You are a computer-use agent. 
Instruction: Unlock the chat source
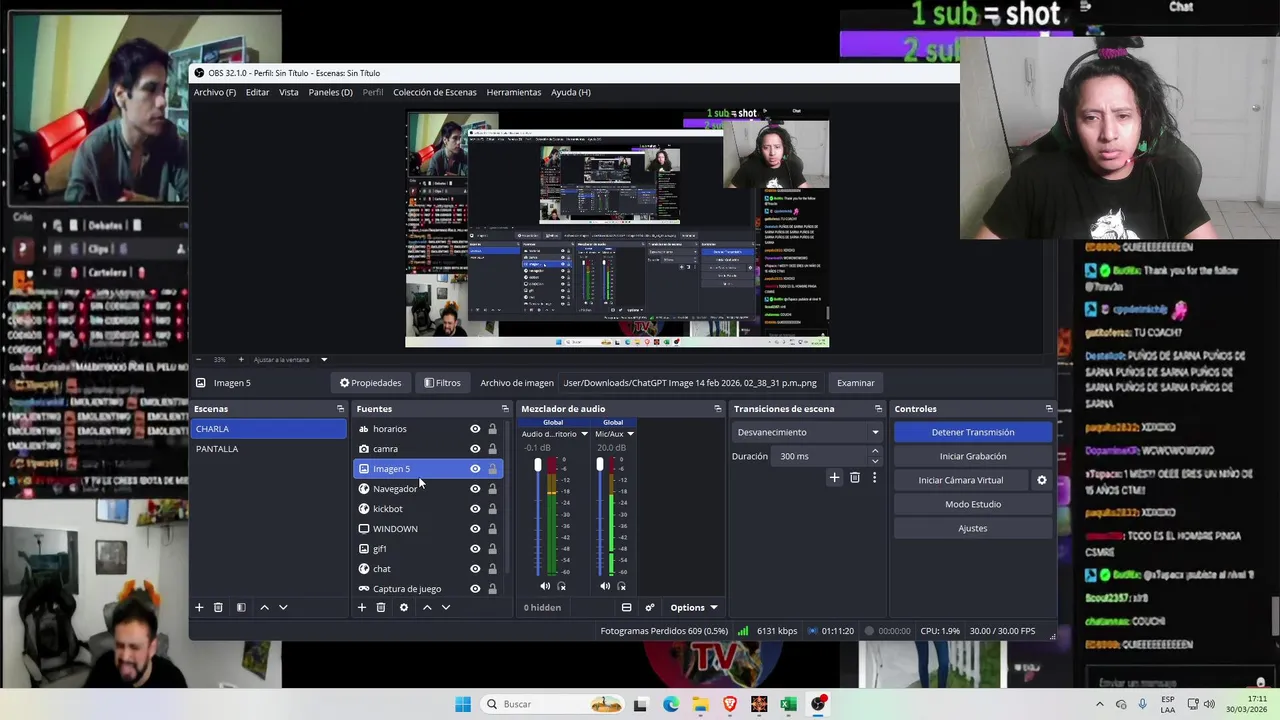[x=492, y=569]
